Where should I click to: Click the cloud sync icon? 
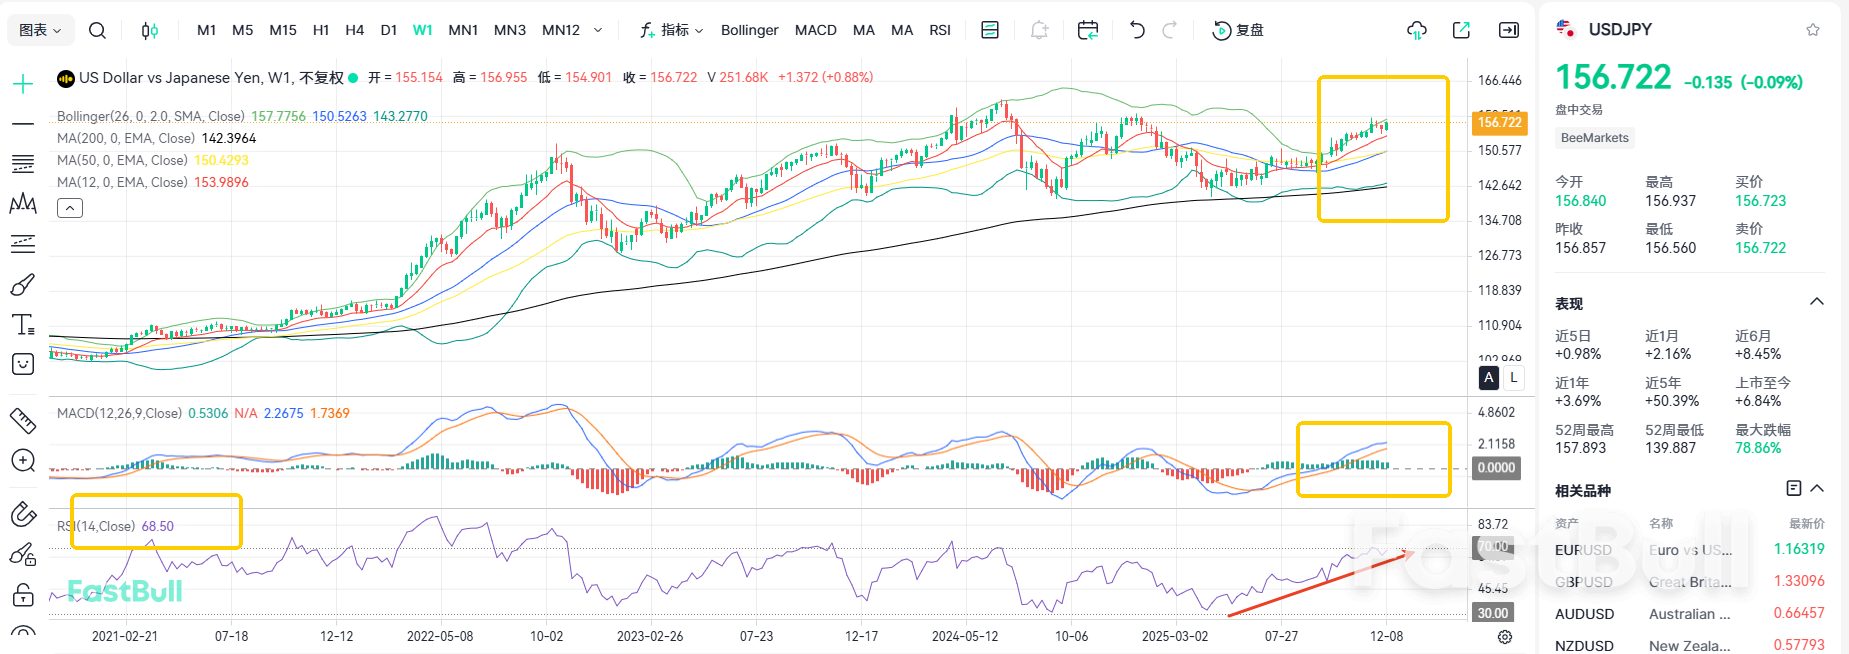[x=1416, y=30]
